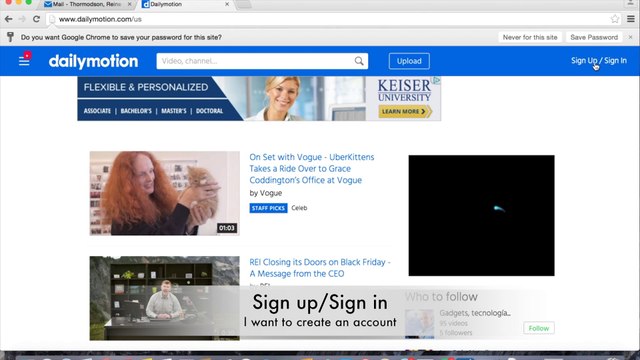The height and width of the screenshot is (360, 640).
Task: Click the search magnifier icon
Action: click(x=359, y=61)
